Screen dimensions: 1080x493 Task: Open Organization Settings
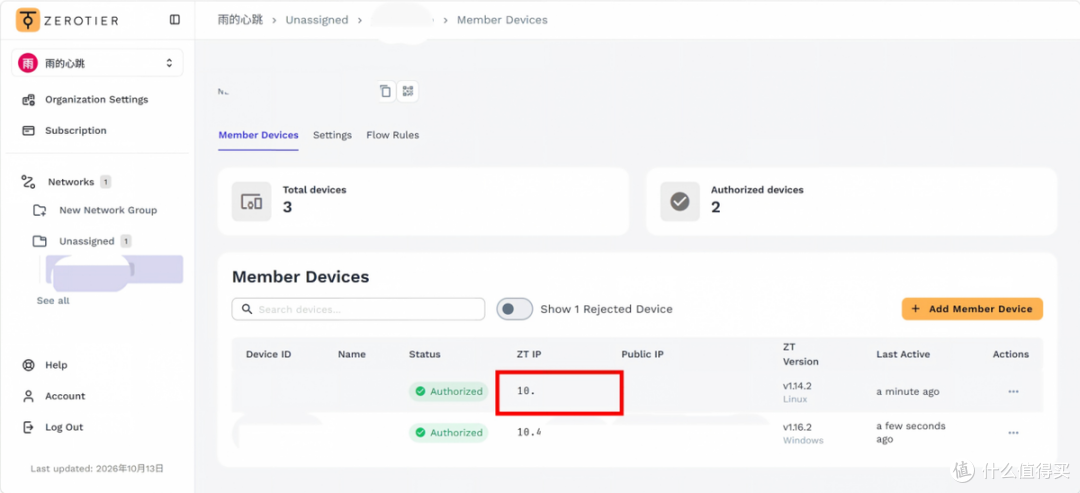click(x=96, y=100)
